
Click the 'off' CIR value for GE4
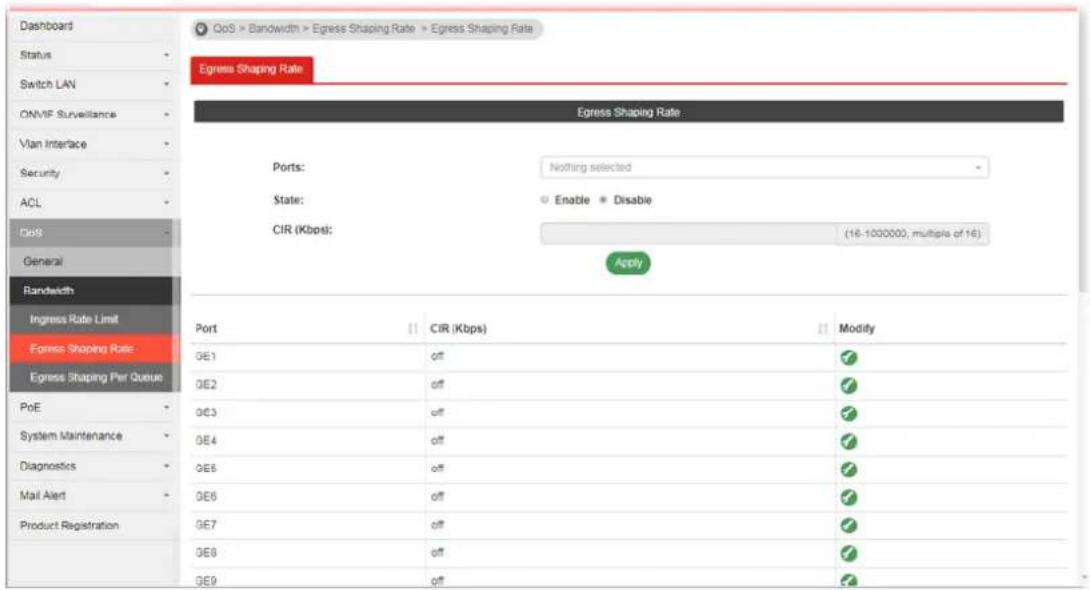(x=437, y=441)
